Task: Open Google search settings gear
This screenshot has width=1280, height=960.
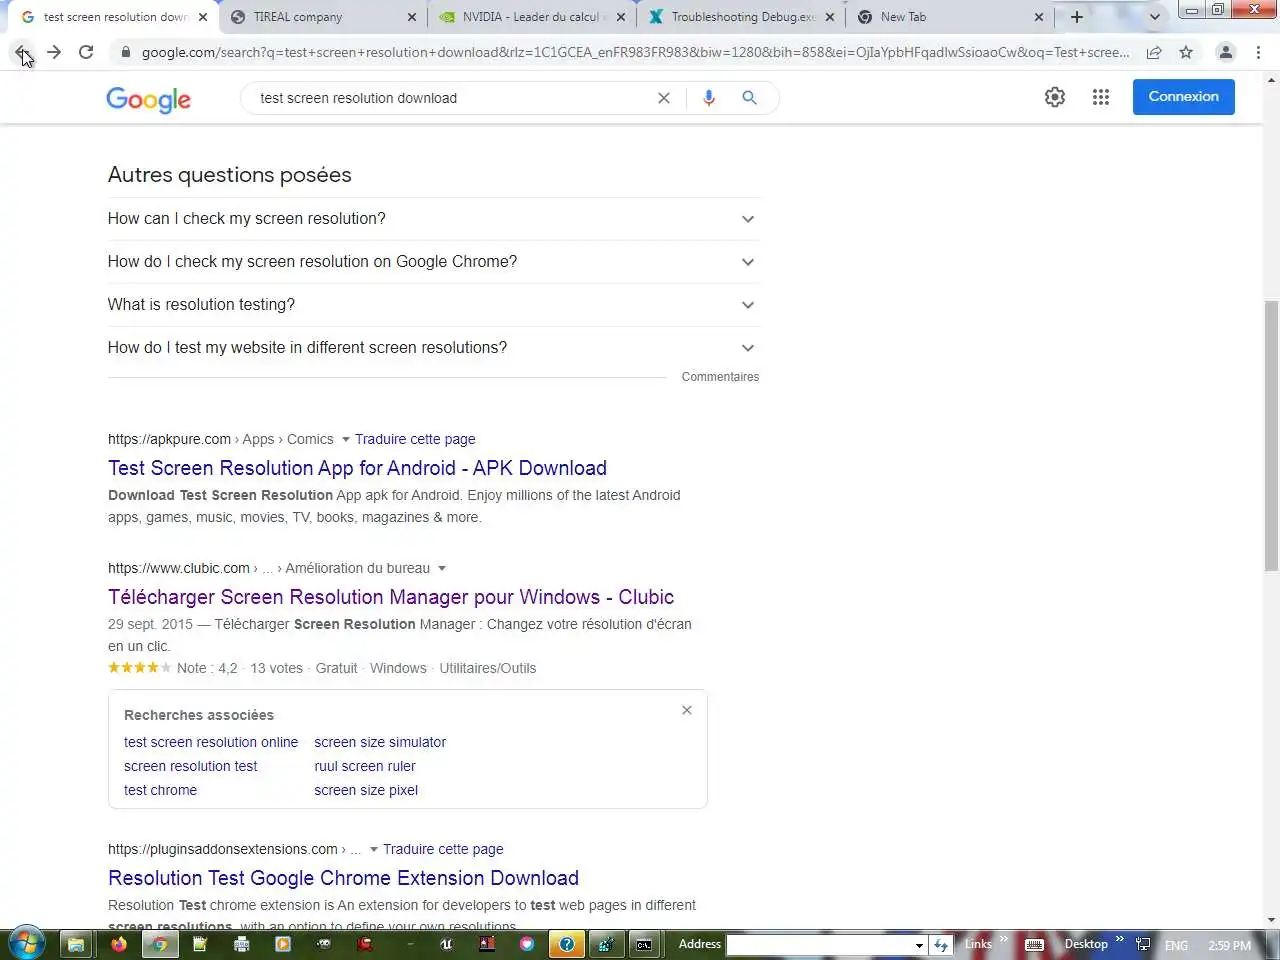Action: tap(1055, 97)
